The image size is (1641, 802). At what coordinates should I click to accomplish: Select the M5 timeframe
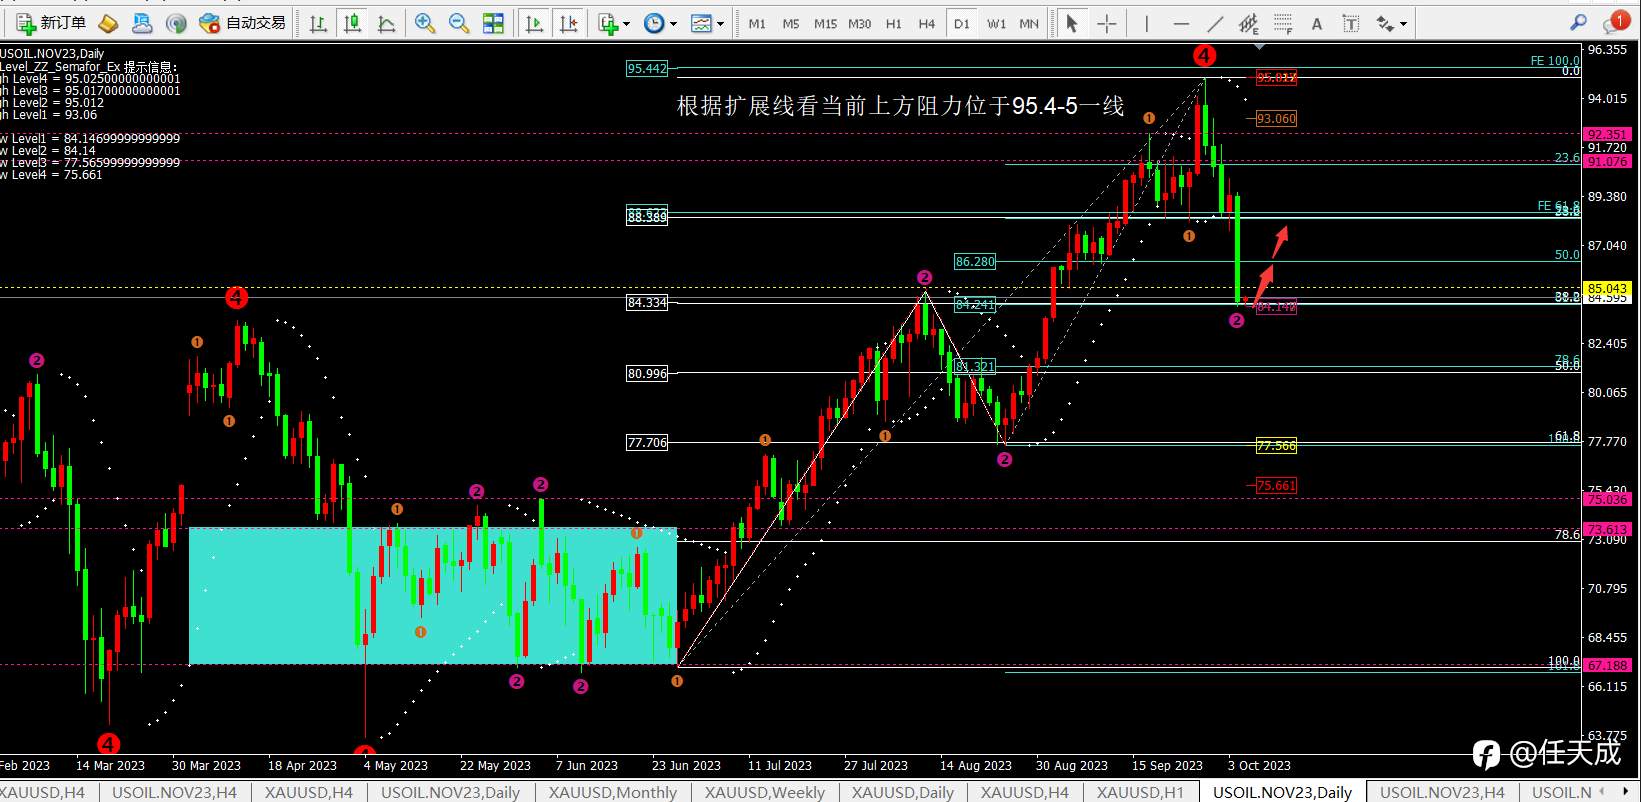pyautogui.click(x=791, y=23)
